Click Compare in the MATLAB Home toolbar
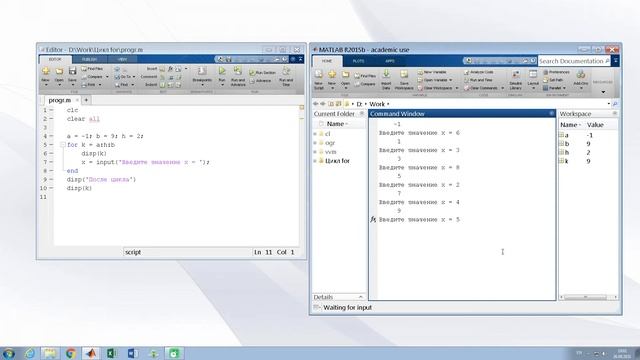640x360 pixels. pyautogui.click(x=364, y=84)
